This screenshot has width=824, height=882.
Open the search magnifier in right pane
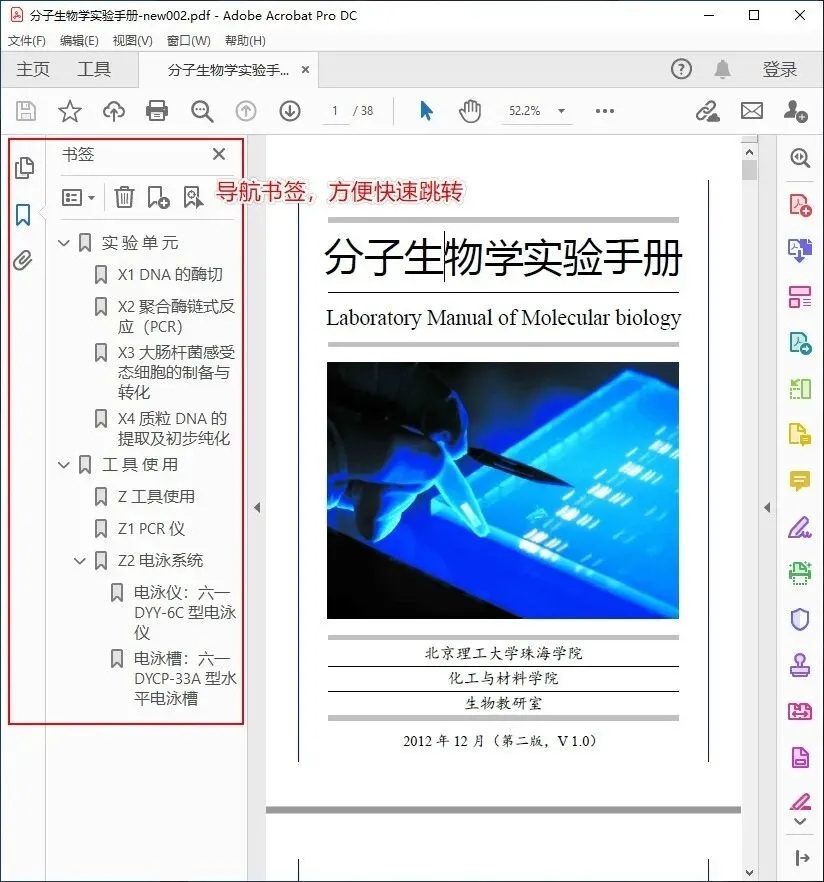pyautogui.click(x=800, y=158)
